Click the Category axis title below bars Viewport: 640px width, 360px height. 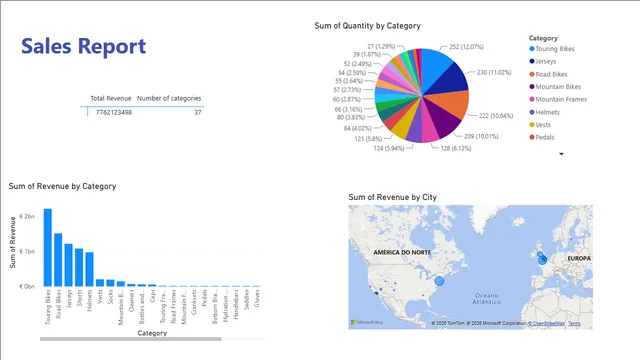(x=152, y=333)
